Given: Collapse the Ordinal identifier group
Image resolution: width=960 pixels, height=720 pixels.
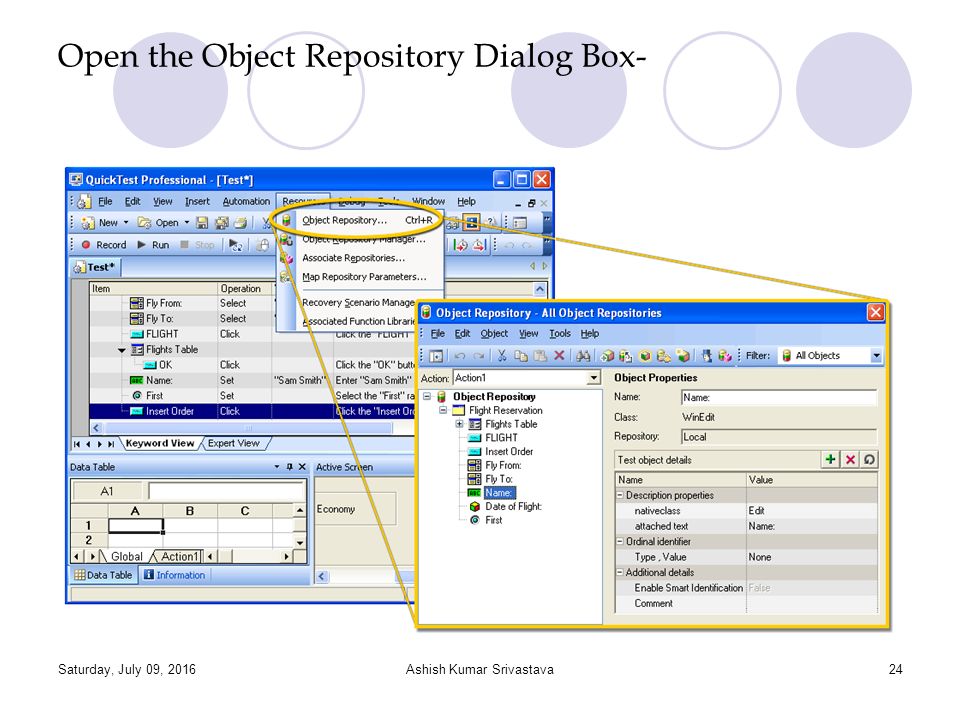Looking at the screenshot, I should click(x=620, y=541).
